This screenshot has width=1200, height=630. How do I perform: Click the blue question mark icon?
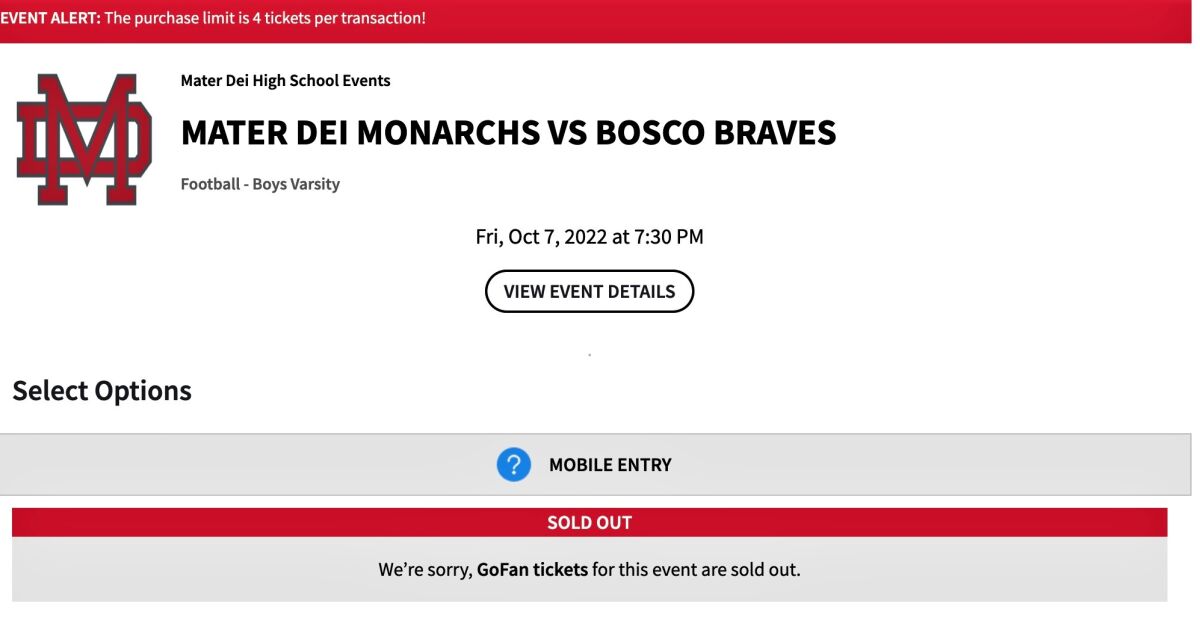coord(514,465)
